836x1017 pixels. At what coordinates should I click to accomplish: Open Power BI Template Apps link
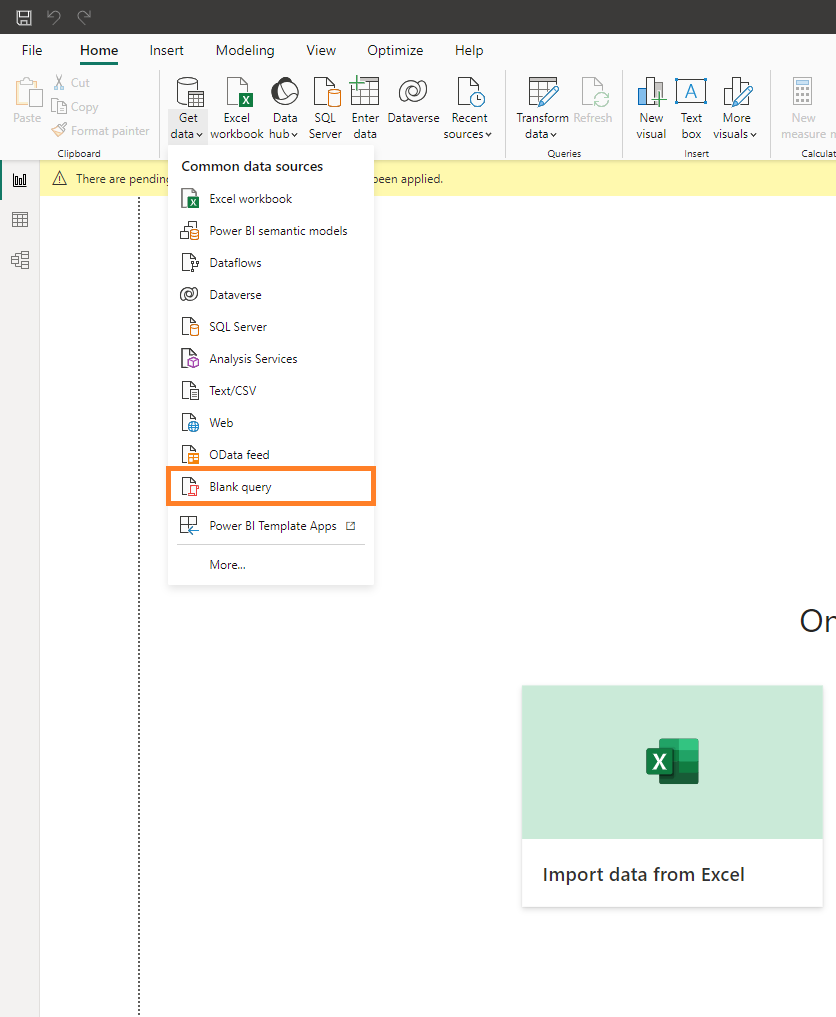point(270,526)
